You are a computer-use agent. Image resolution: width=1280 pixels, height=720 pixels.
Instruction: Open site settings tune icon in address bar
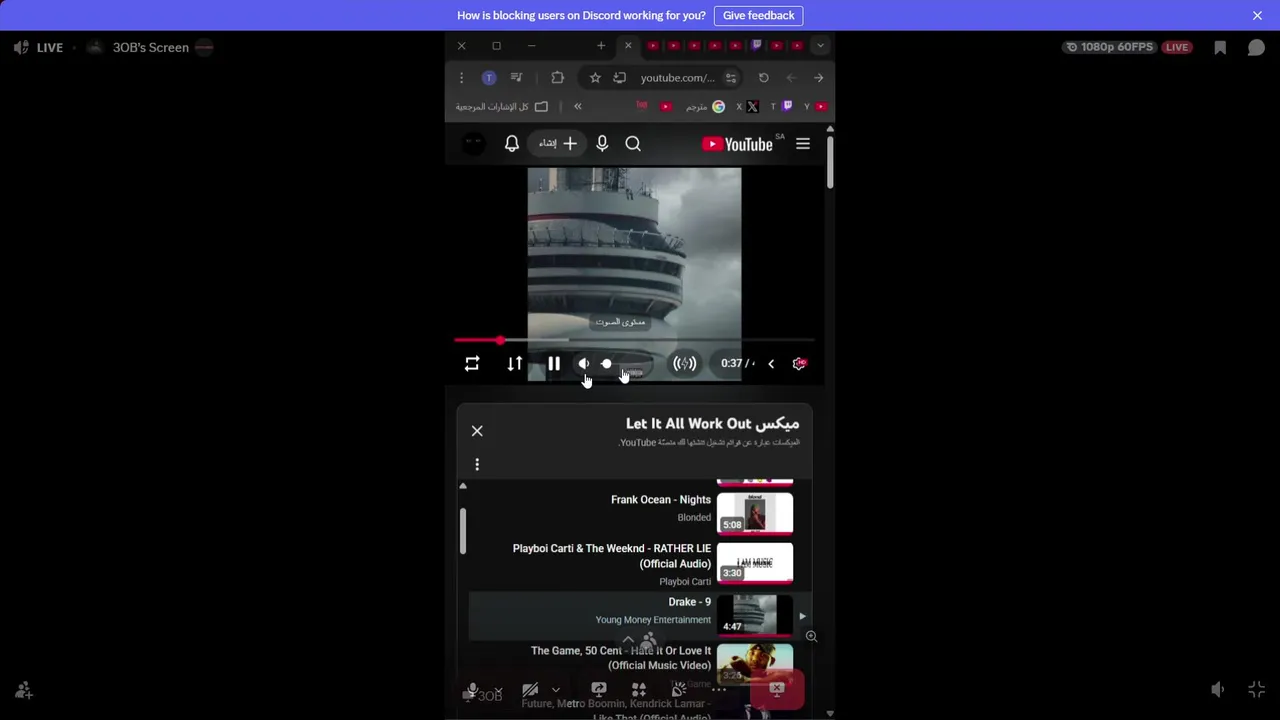coord(731,78)
